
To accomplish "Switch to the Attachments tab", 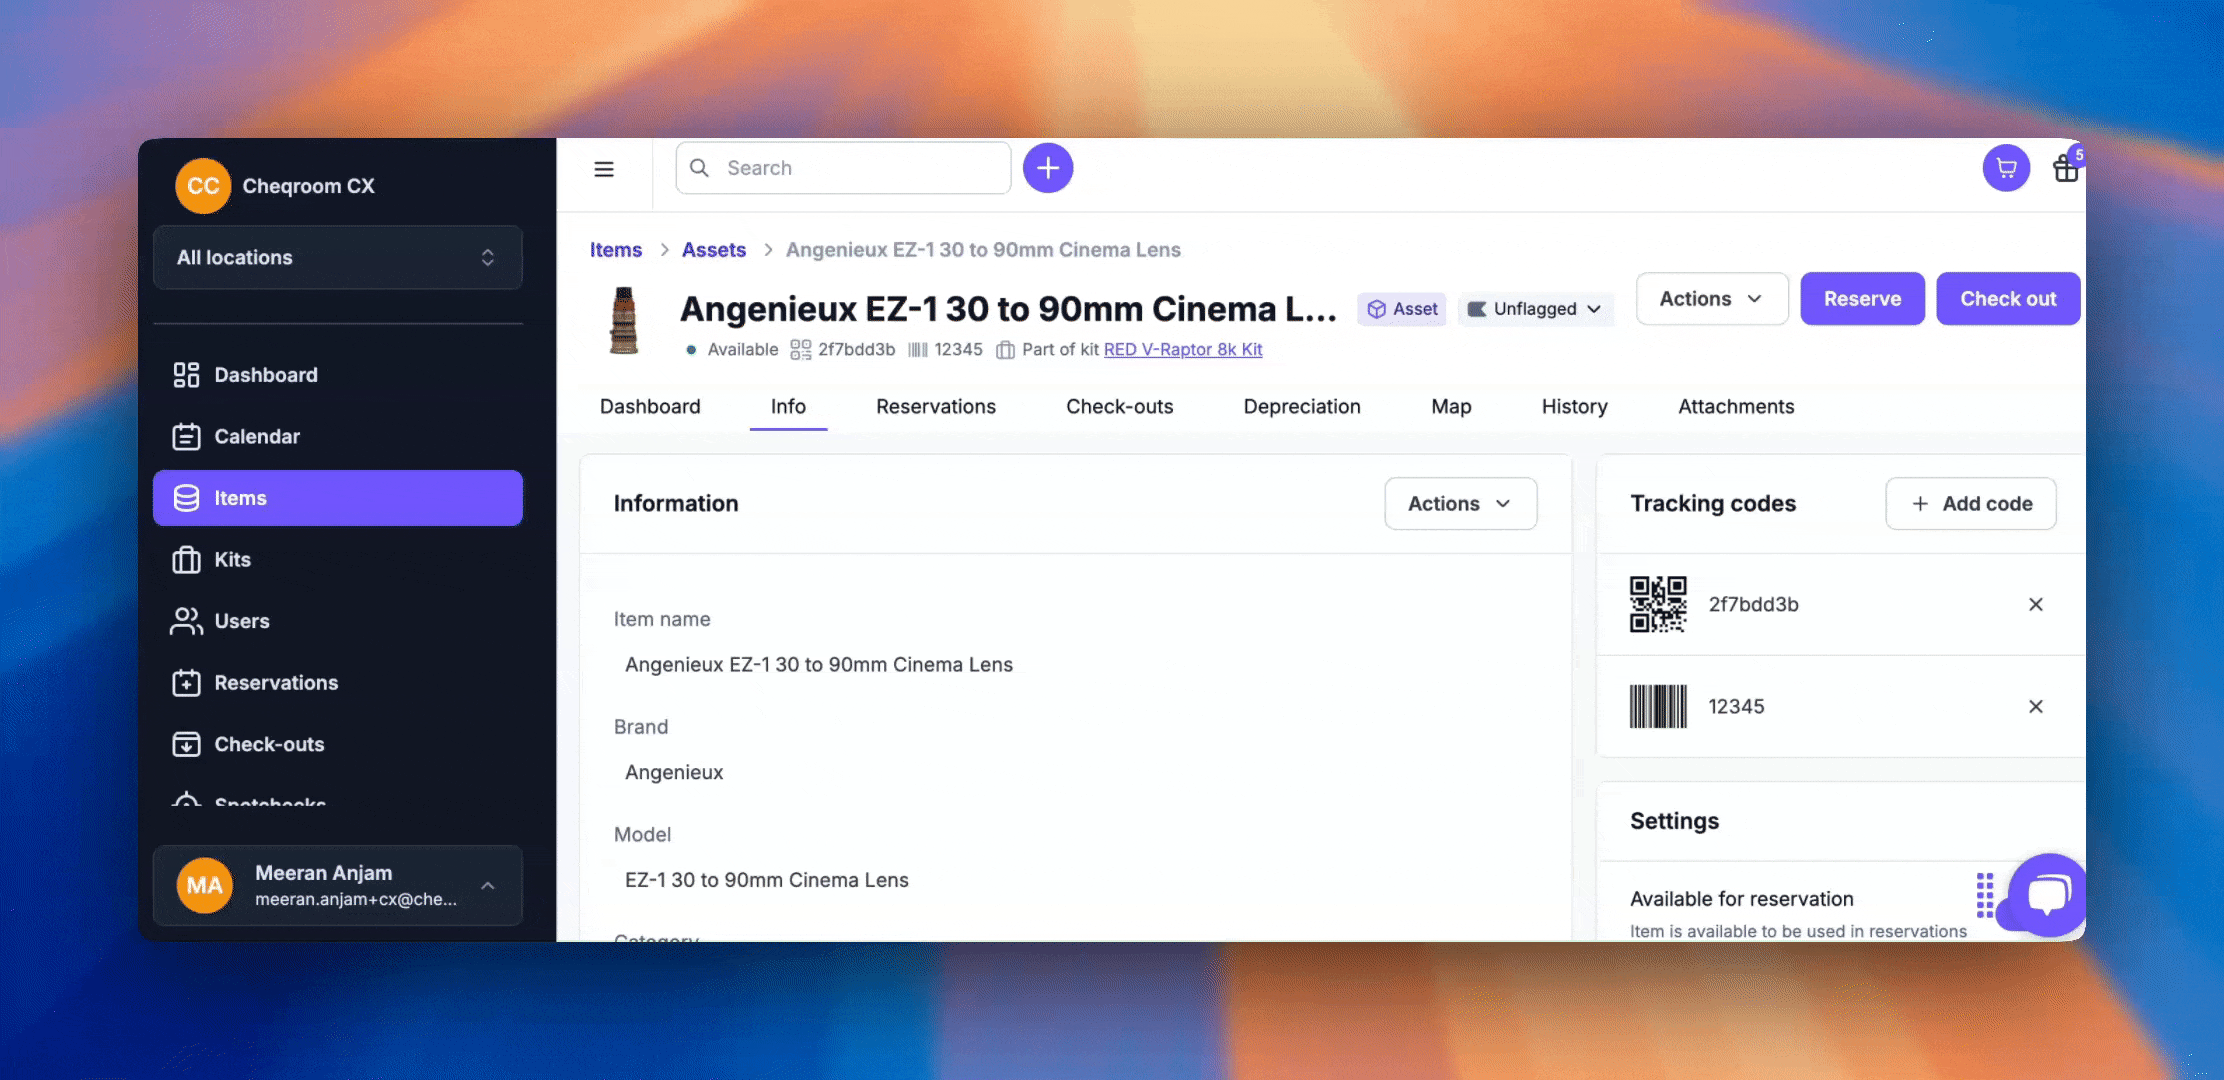I will click(1736, 407).
